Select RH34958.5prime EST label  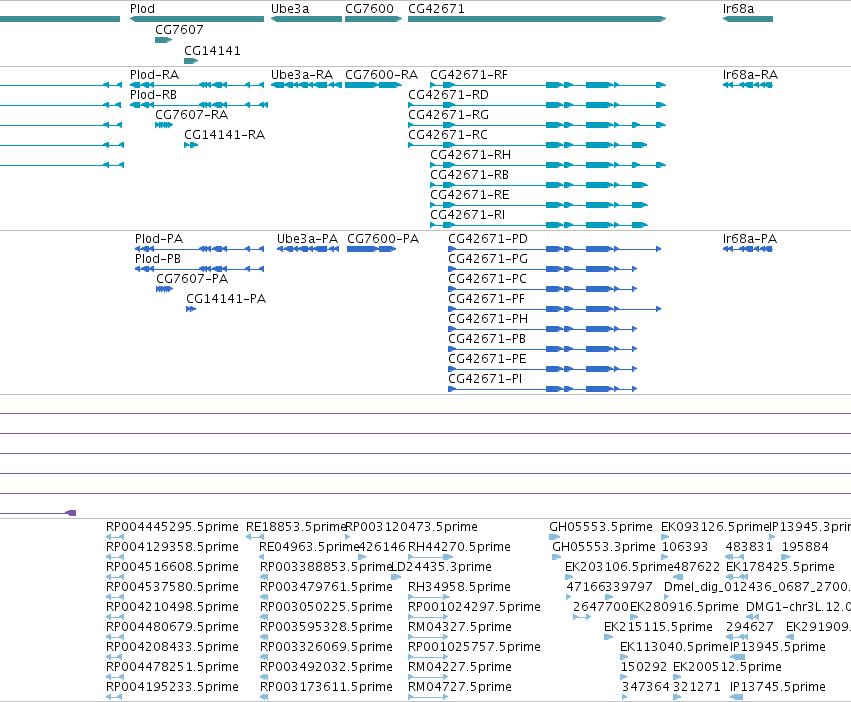(459, 587)
